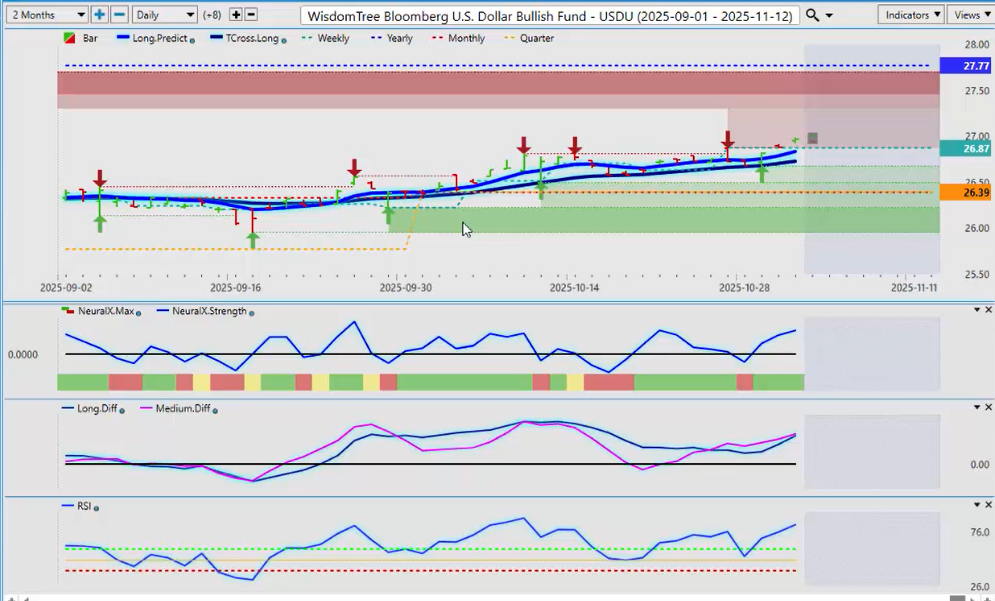This screenshot has height=601, width=995.
Task: Click the black plus forecast bars button
Action: 236,15
